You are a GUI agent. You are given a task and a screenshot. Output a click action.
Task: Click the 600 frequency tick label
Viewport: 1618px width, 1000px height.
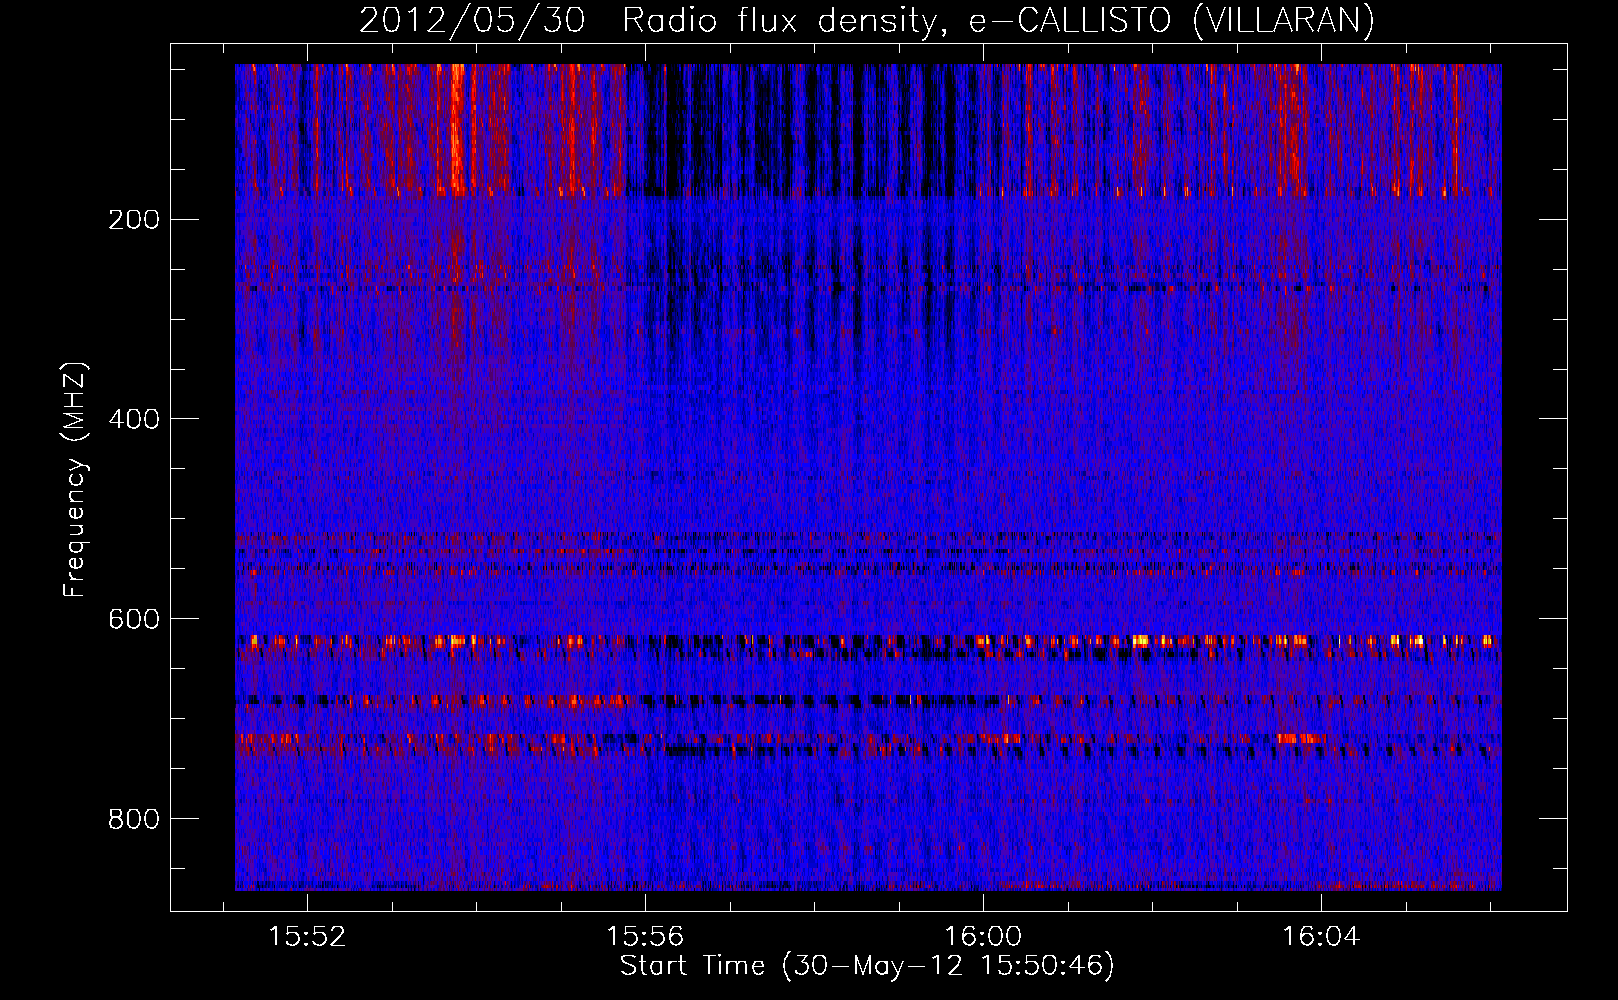(x=134, y=620)
